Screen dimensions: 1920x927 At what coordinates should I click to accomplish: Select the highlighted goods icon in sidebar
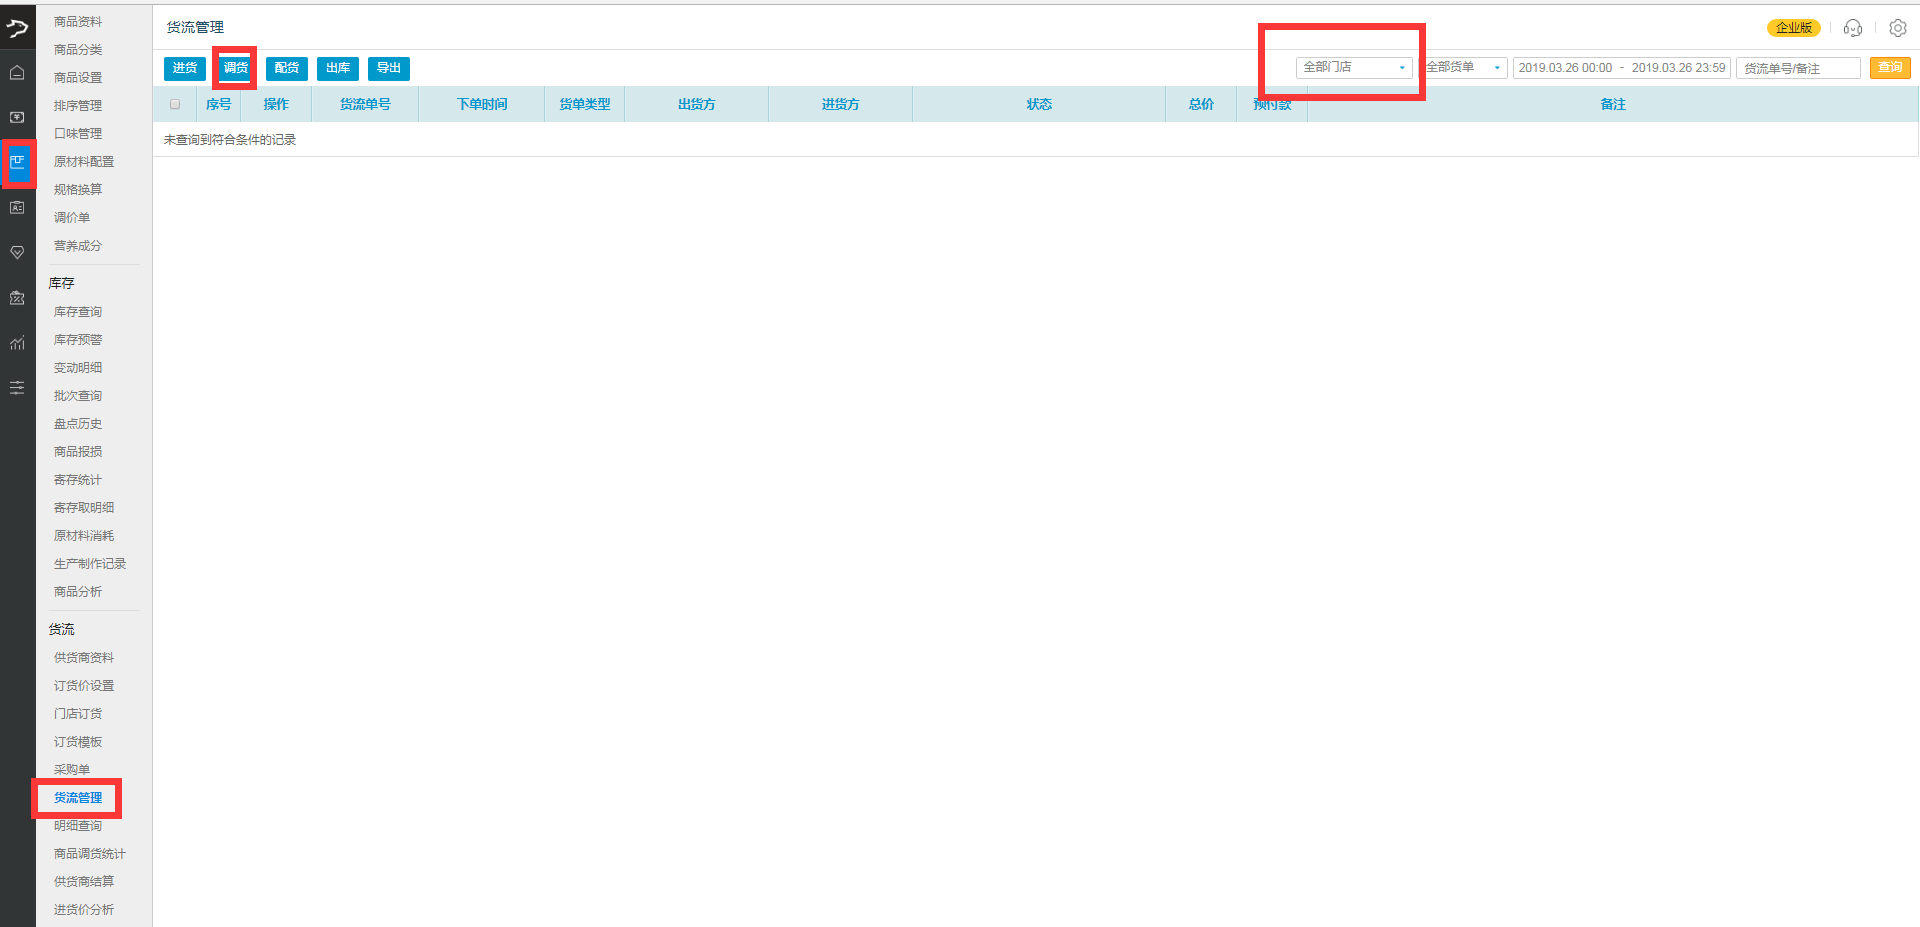pos(17,162)
